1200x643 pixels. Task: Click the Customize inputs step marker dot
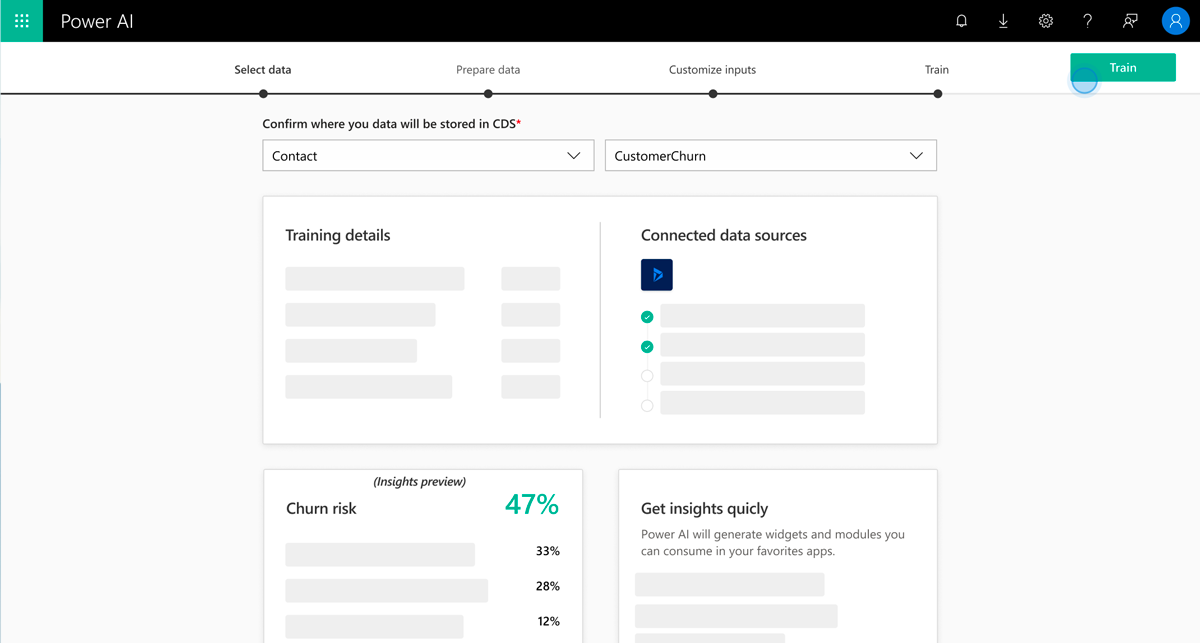pyautogui.click(x=713, y=94)
